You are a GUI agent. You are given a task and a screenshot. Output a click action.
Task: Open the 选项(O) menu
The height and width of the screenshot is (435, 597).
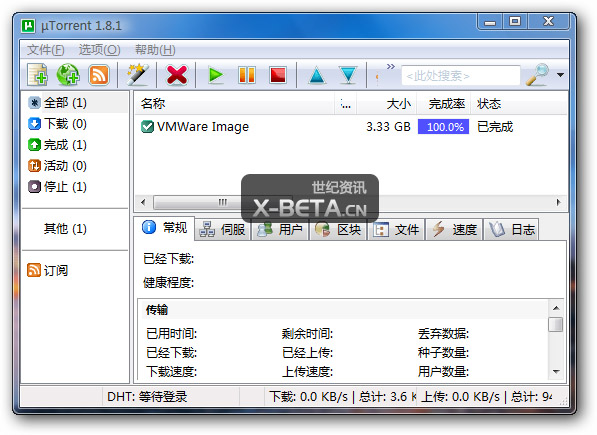coord(99,49)
